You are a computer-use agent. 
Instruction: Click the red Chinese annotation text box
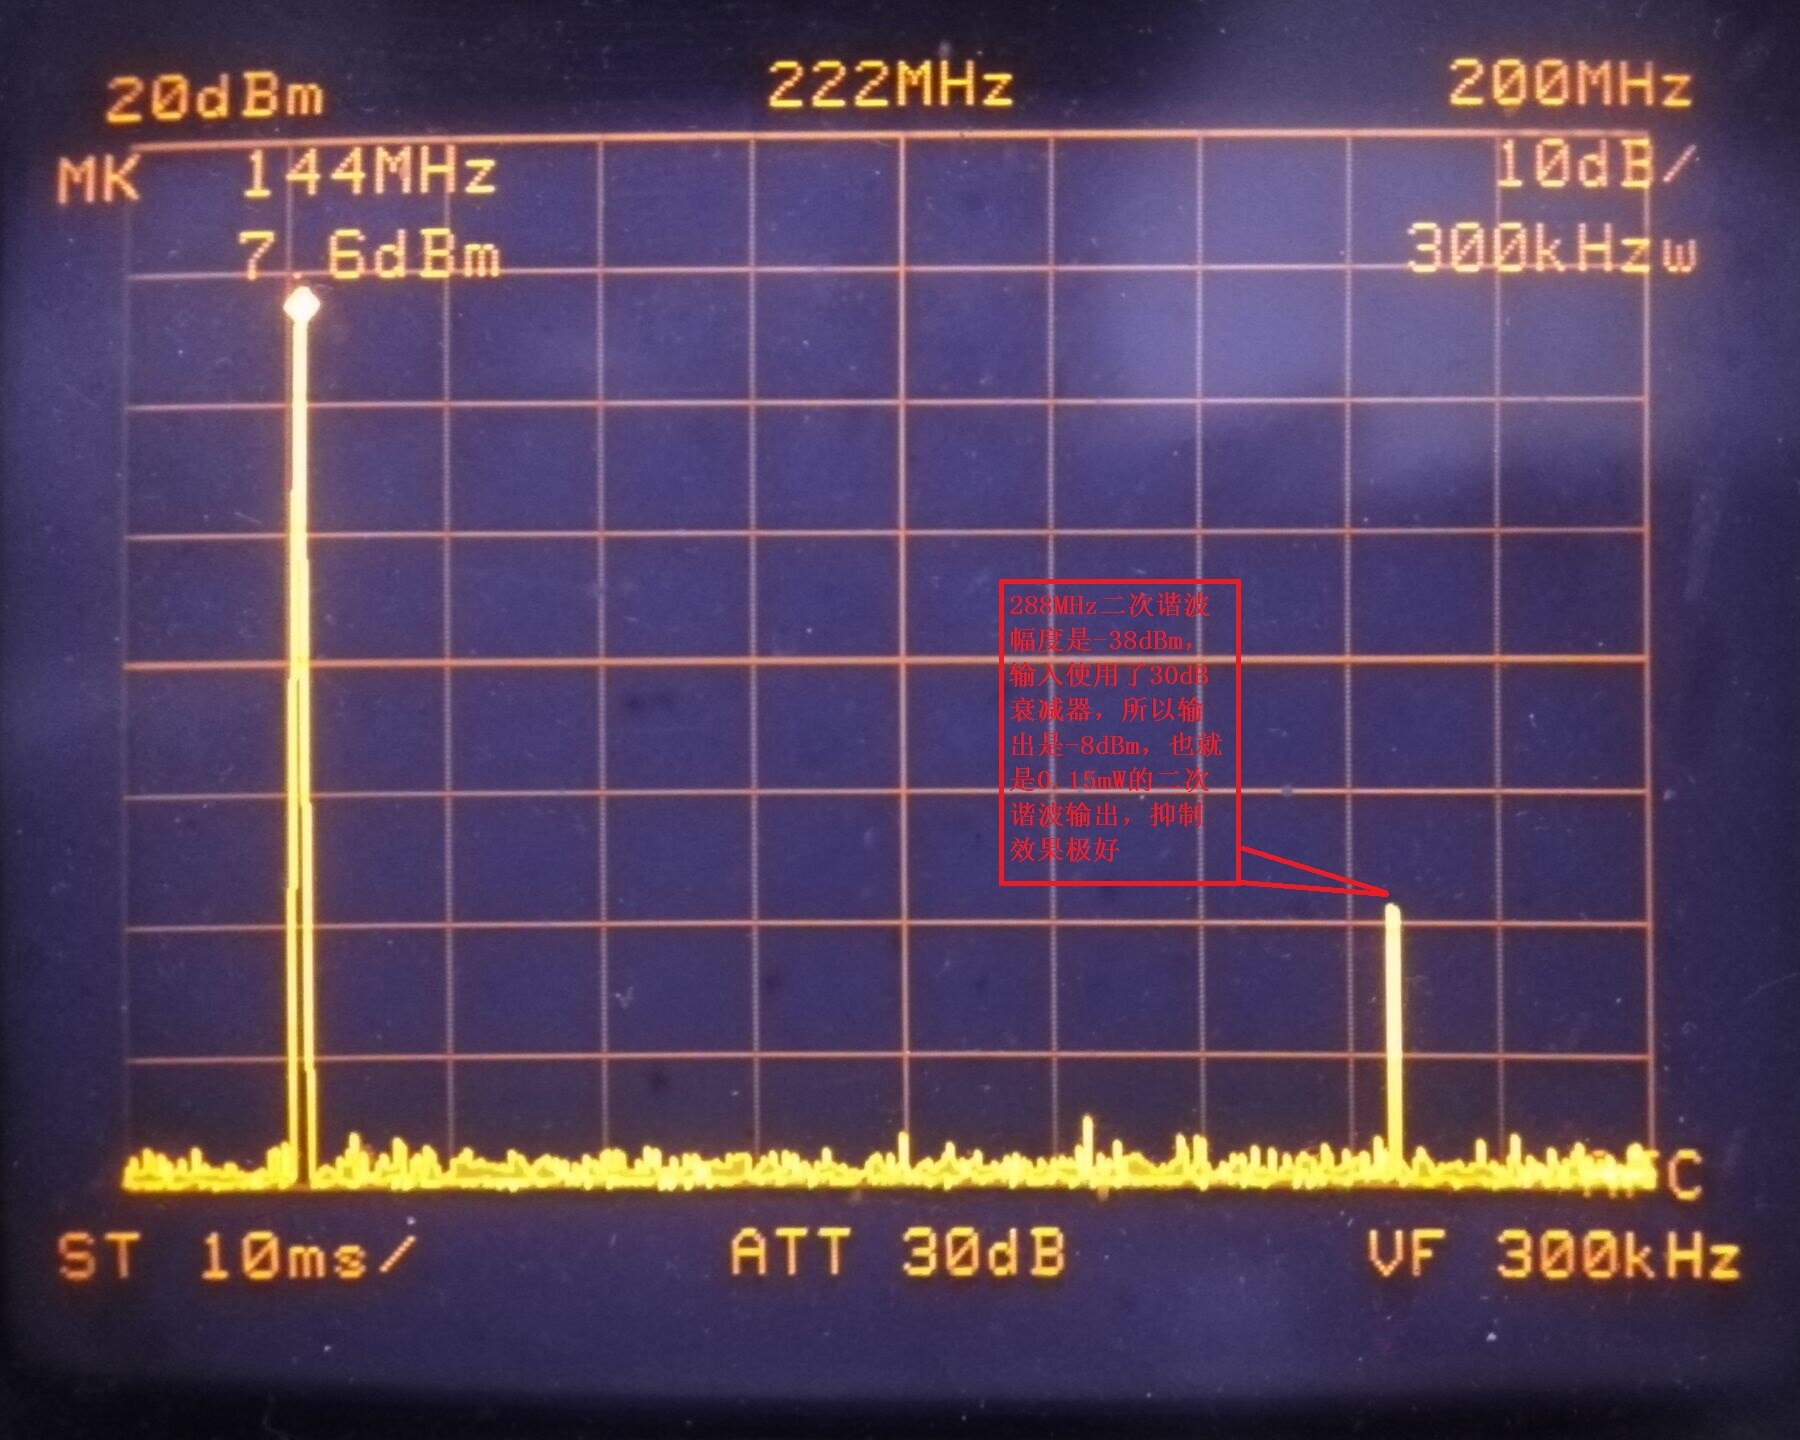pyautogui.click(x=1119, y=731)
